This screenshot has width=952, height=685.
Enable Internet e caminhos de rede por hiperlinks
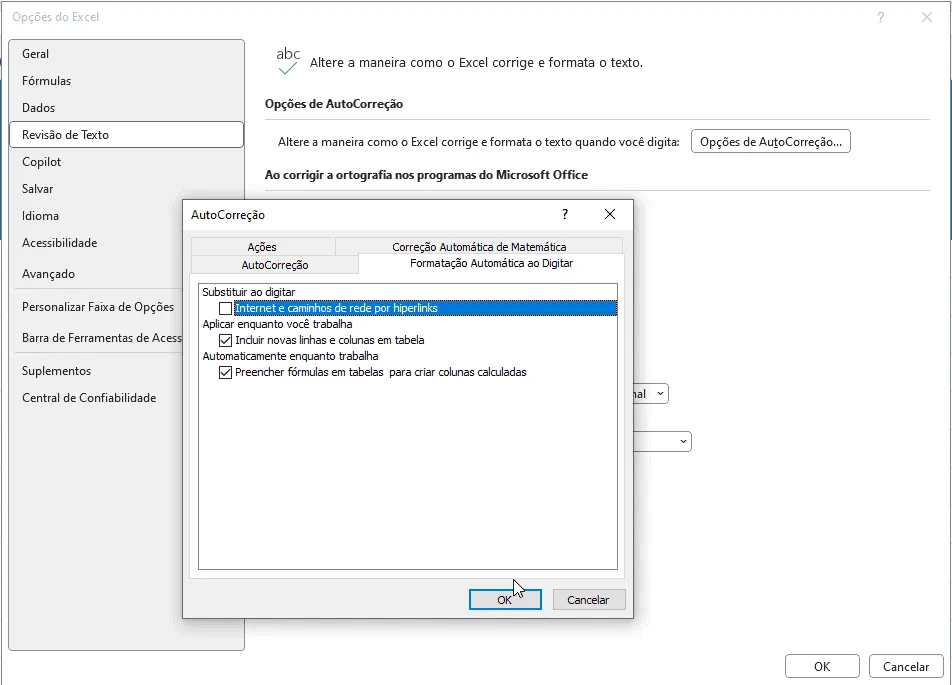pos(225,308)
